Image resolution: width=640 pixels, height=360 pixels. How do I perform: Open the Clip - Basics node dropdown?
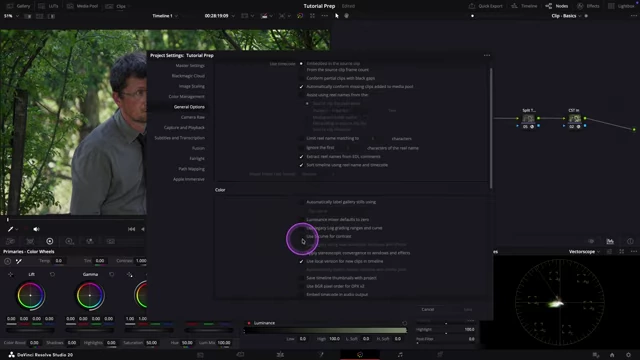[x=566, y=16]
